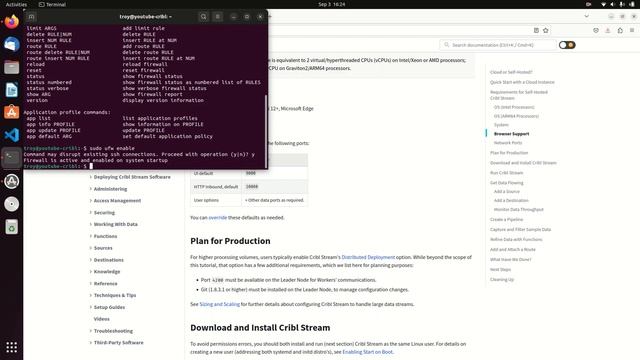The height and width of the screenshot is (360, 640).
Task: Open the Sizing and Scaling link
Action: pos(220,304)
